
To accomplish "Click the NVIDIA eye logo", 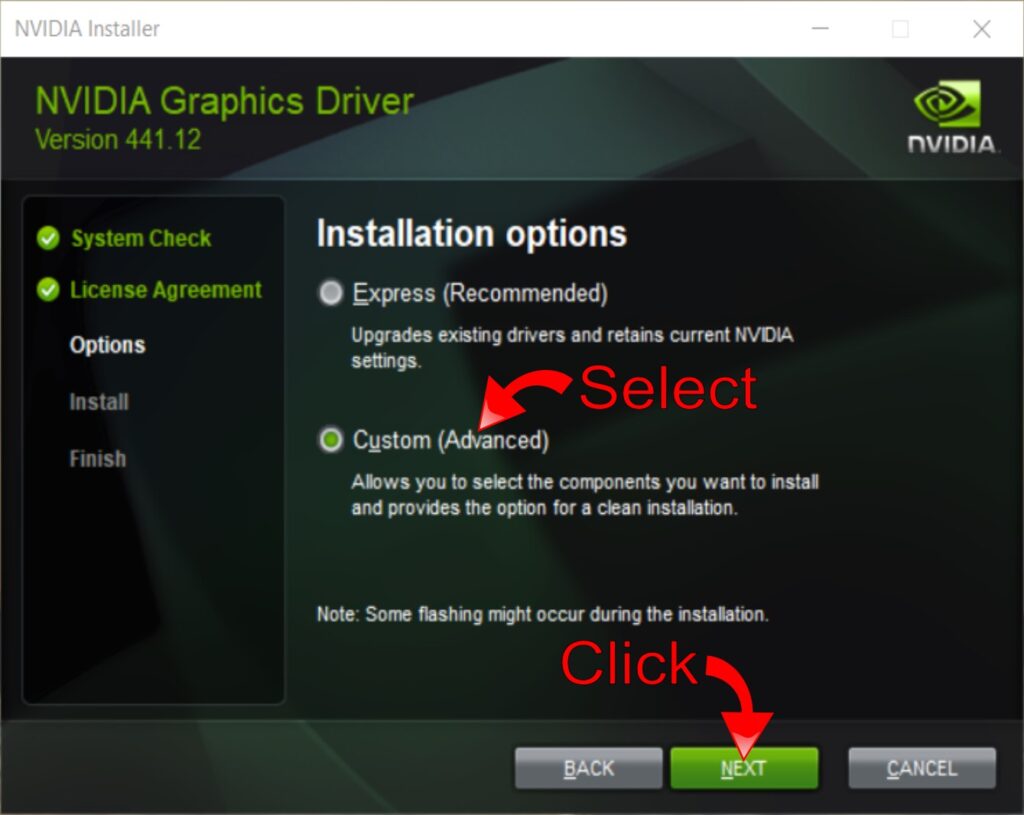I will pos(947,105).
